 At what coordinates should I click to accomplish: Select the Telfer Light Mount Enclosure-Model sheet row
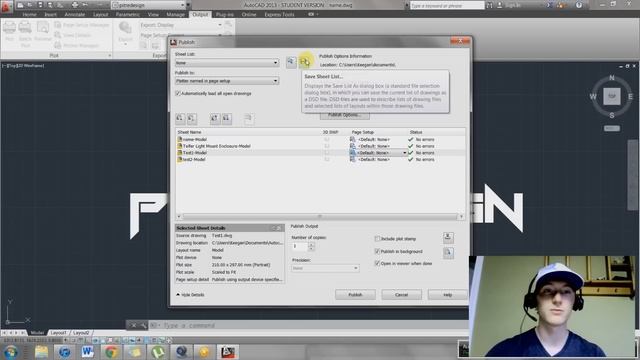pos(320,146)
